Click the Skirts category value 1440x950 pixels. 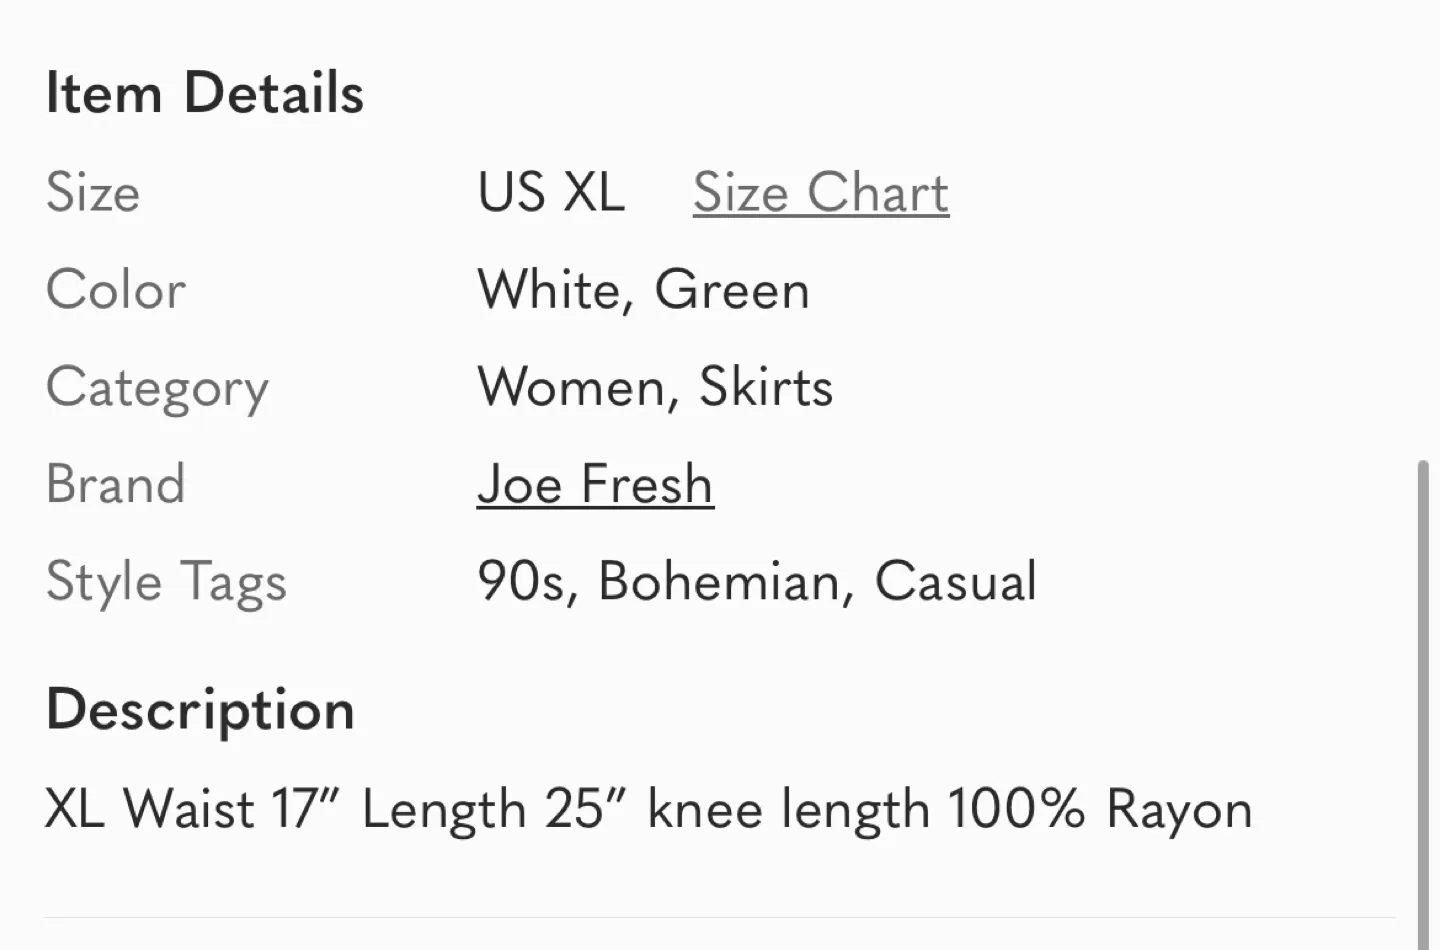coord(765,387)
